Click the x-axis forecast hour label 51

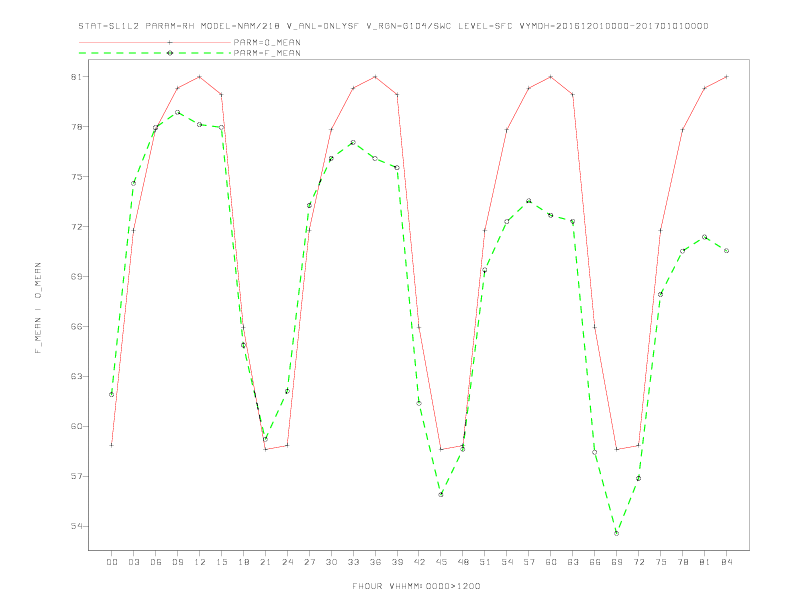point(485,562)
